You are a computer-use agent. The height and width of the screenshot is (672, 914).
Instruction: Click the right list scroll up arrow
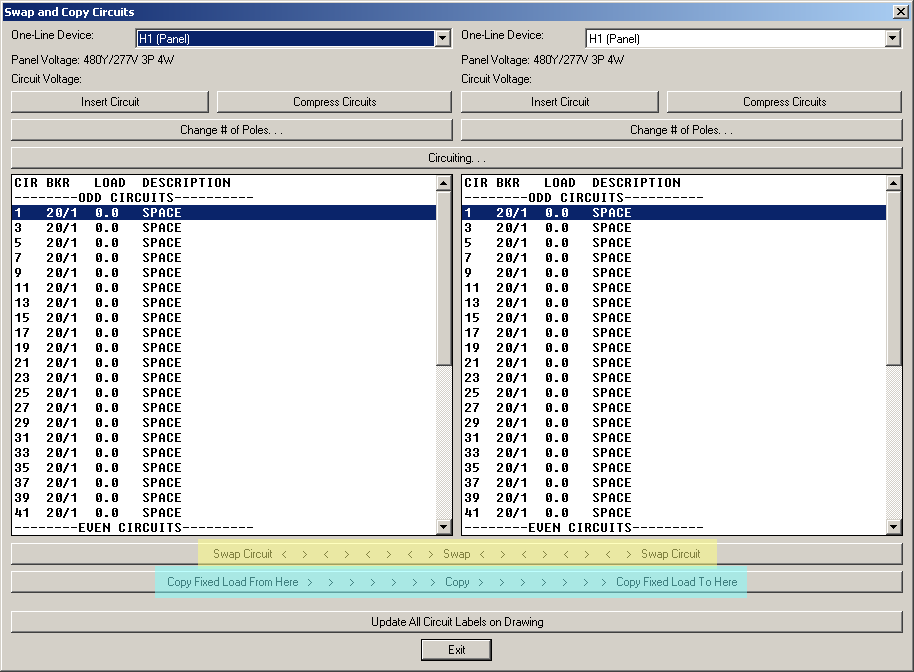tap(894, 183)
